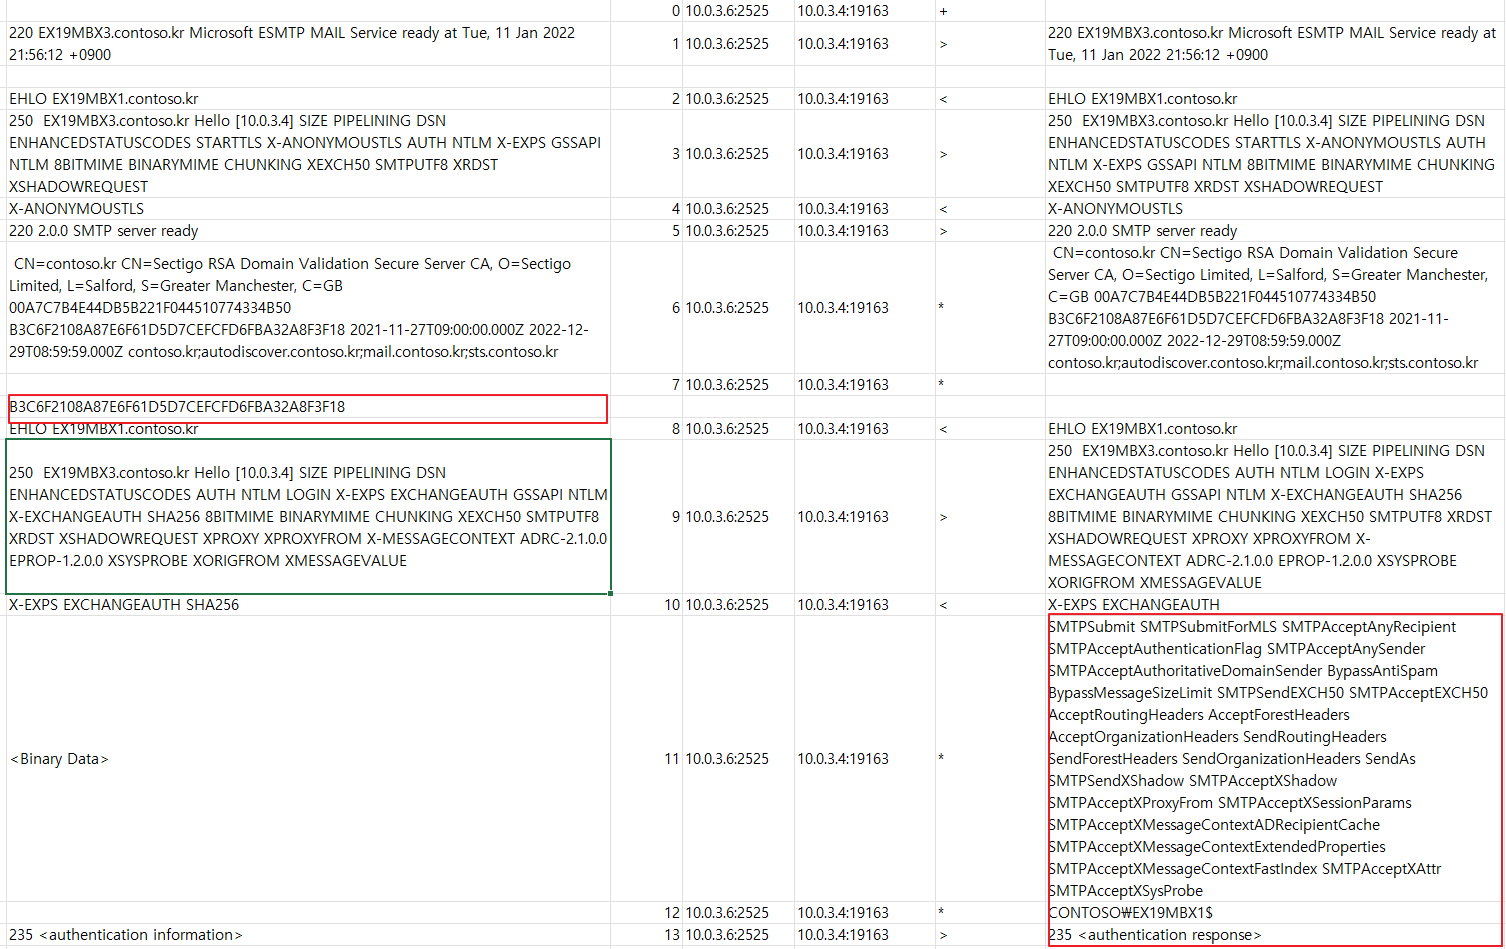Screen dimensions: 1506x949
Task: Select the sequence number 1 cell
Action: pyautogui.click(x=646, y=44)
